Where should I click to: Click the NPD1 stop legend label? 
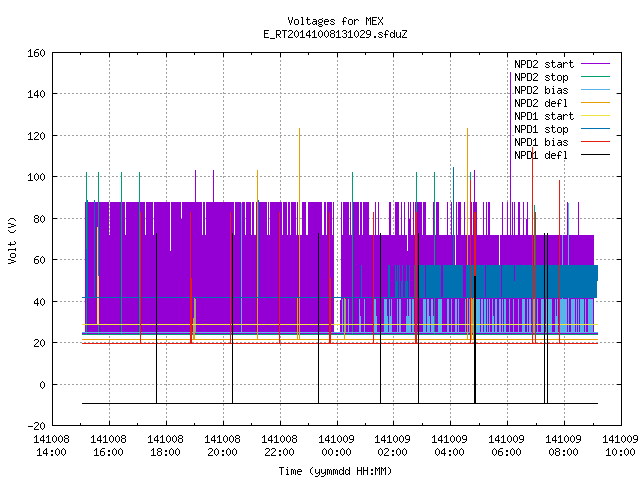point(541,129)
